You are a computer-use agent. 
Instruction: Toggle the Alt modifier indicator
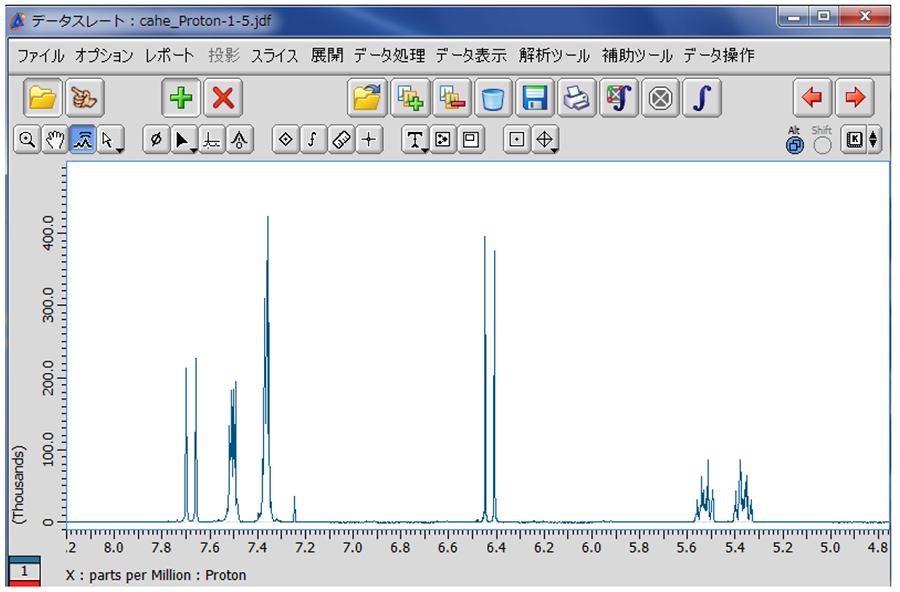[x=794, y=145]
